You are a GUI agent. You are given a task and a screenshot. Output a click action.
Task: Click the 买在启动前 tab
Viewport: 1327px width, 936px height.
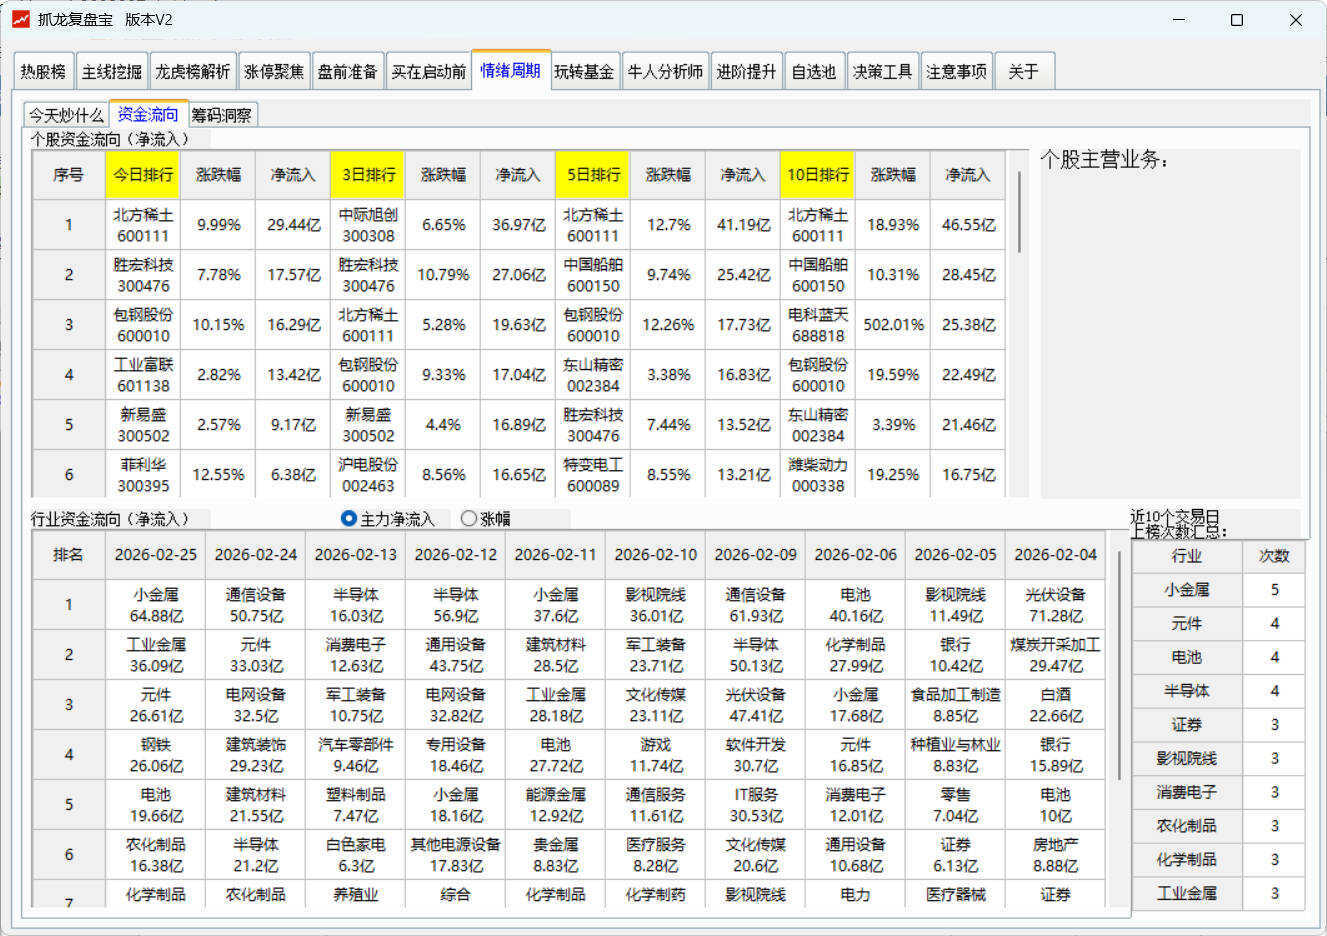click(428, 70)
